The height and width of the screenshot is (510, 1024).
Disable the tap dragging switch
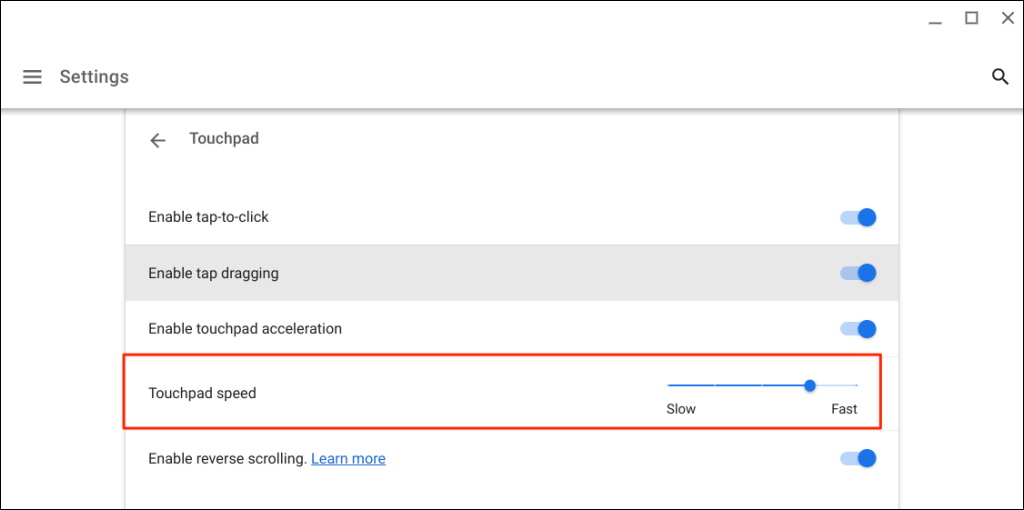pos(859,273)
